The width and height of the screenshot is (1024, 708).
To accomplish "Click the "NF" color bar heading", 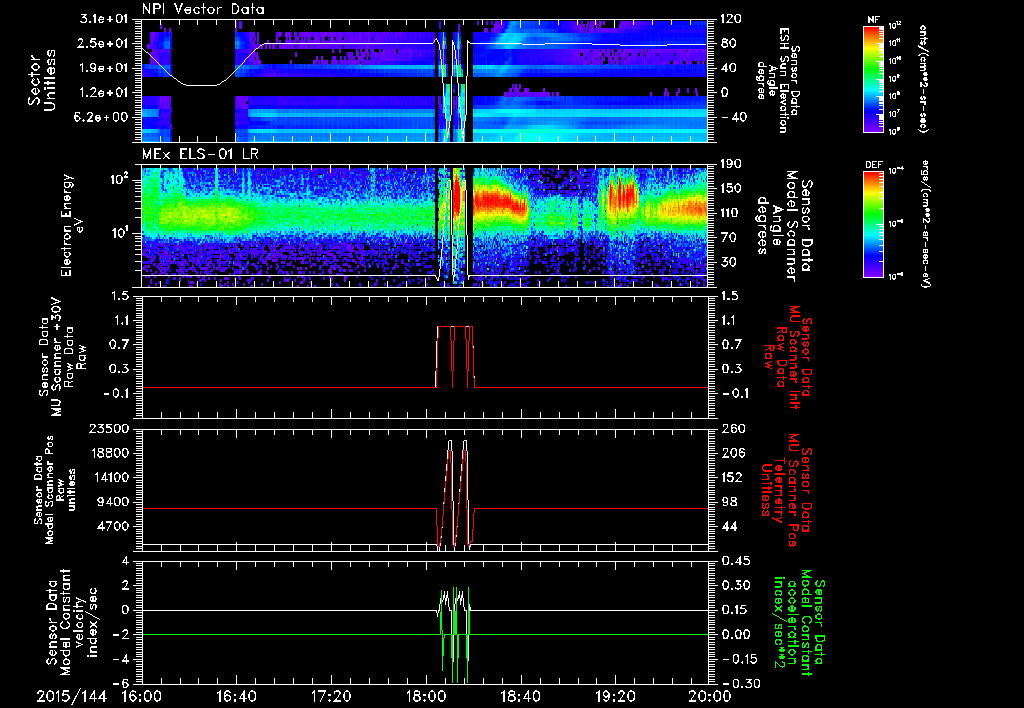I will coord(873,20).
